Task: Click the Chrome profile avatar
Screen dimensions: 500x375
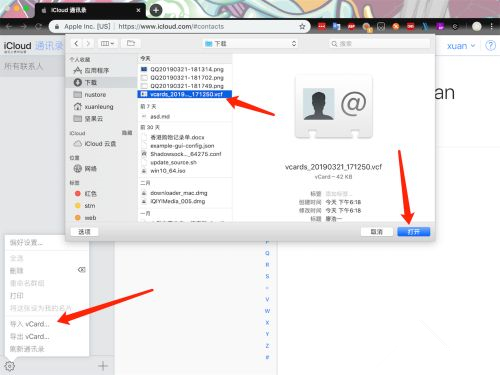Action: 477,26
